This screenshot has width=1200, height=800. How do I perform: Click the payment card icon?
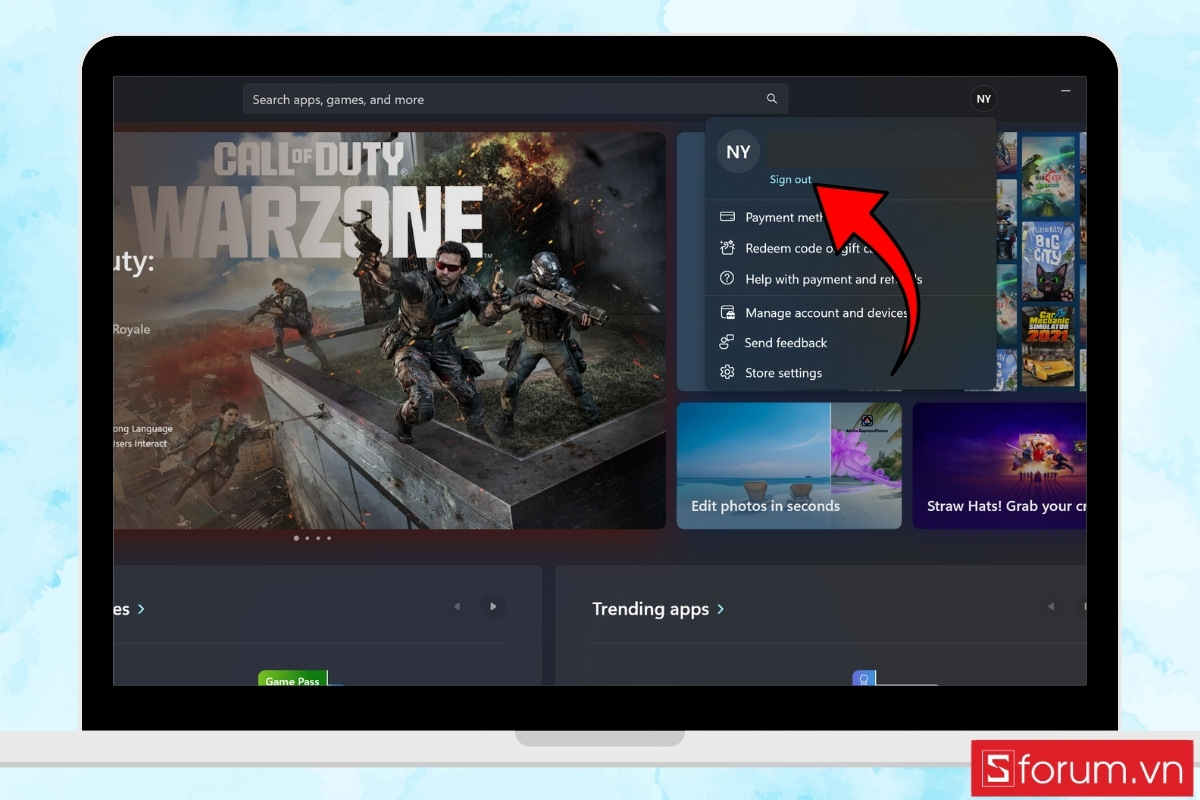[x=727, y=217]
